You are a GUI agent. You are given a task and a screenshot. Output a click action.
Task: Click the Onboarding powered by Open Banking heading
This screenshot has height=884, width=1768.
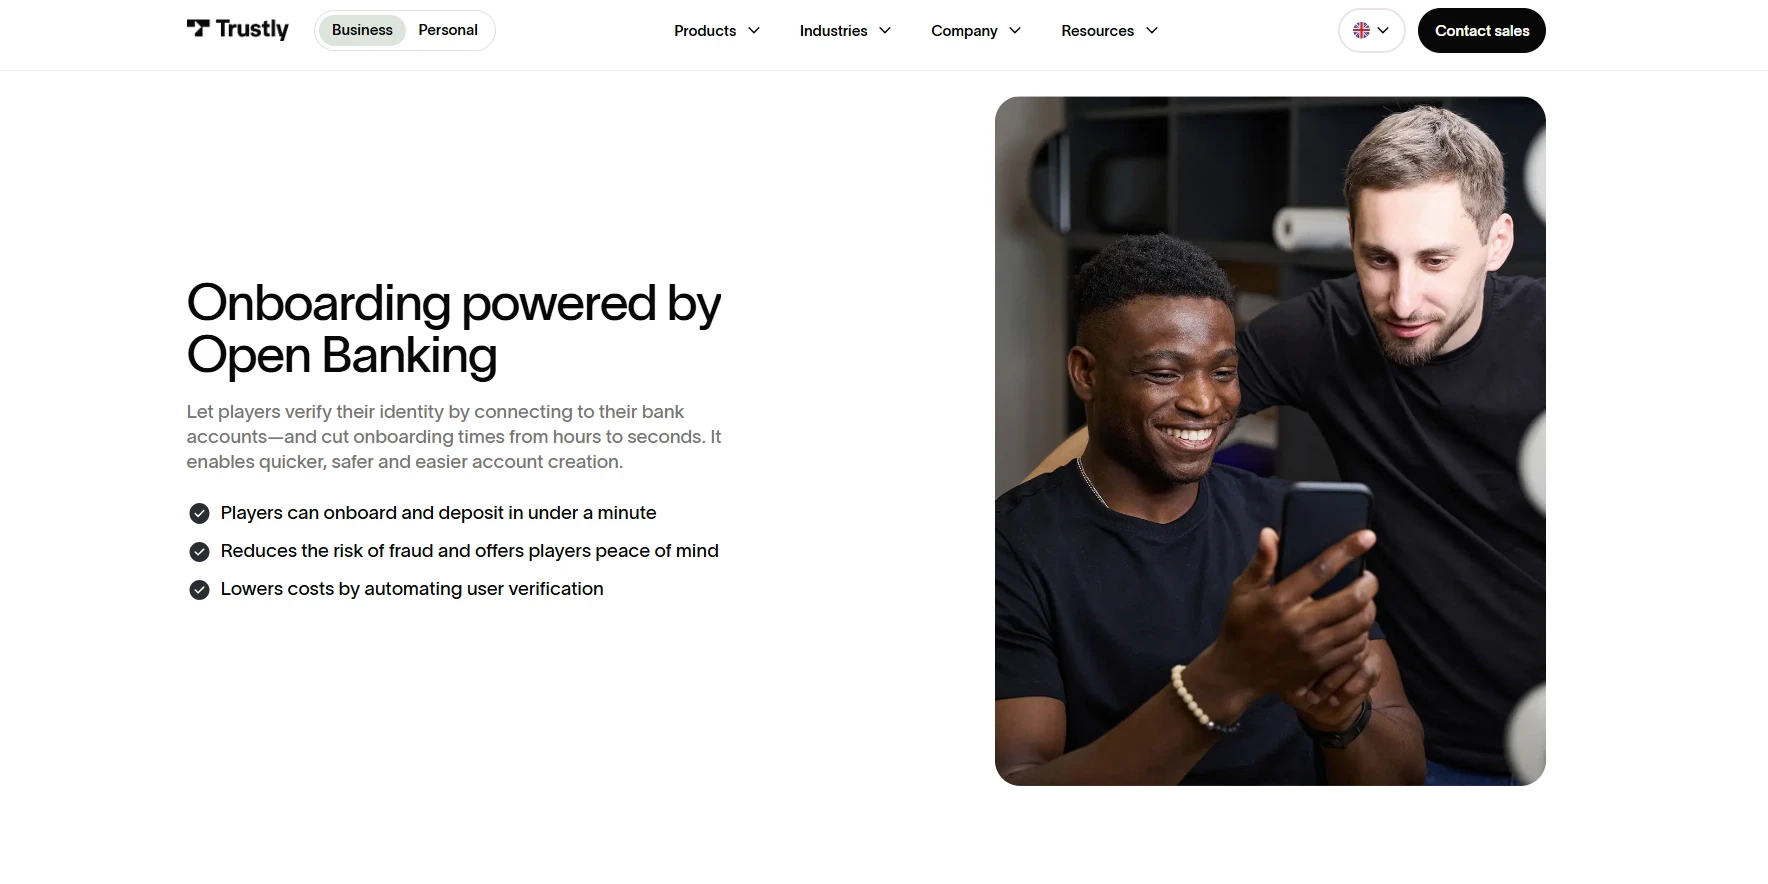click(x=454, y=329)
